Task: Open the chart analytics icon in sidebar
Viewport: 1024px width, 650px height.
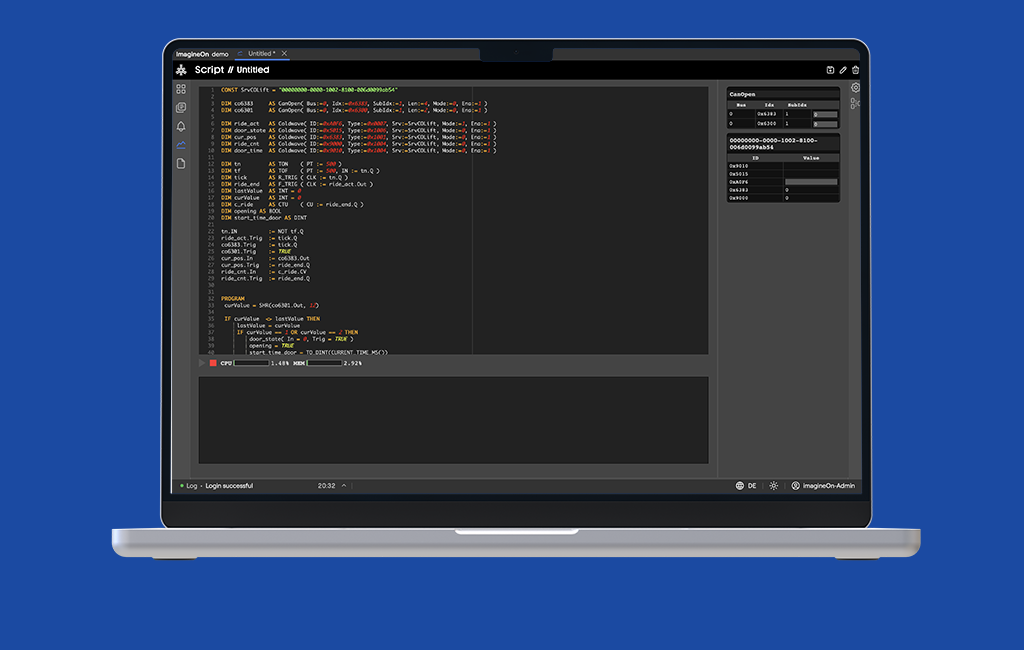Action: pyautogui.click(x=181, y=145)
